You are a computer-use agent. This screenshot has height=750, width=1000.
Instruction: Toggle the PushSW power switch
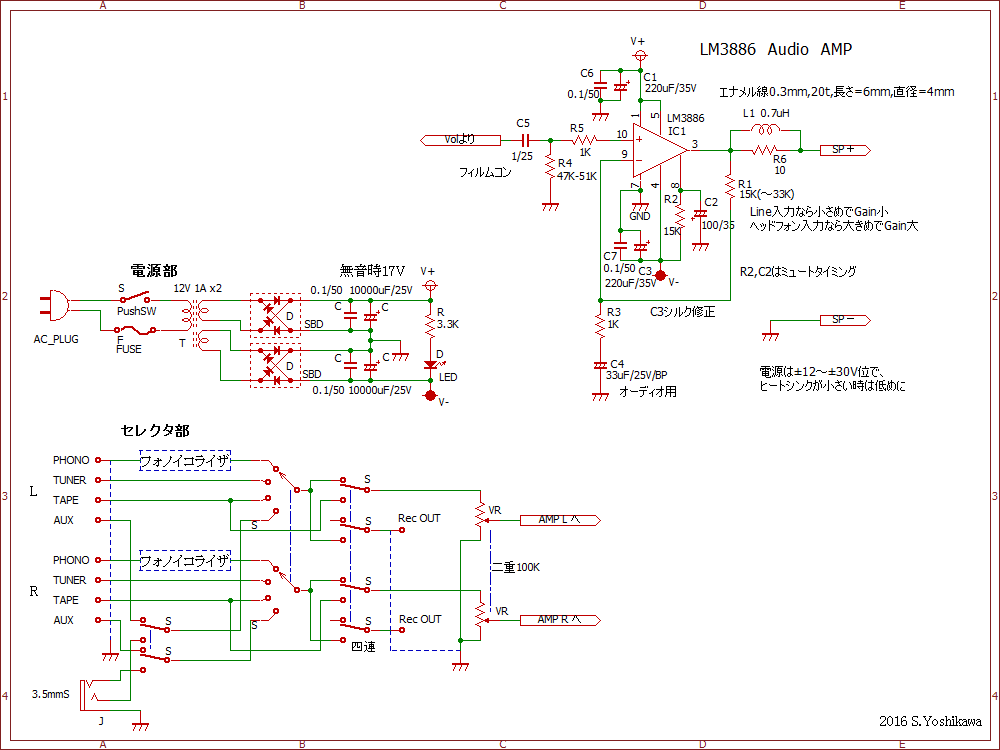coord(136,299)
